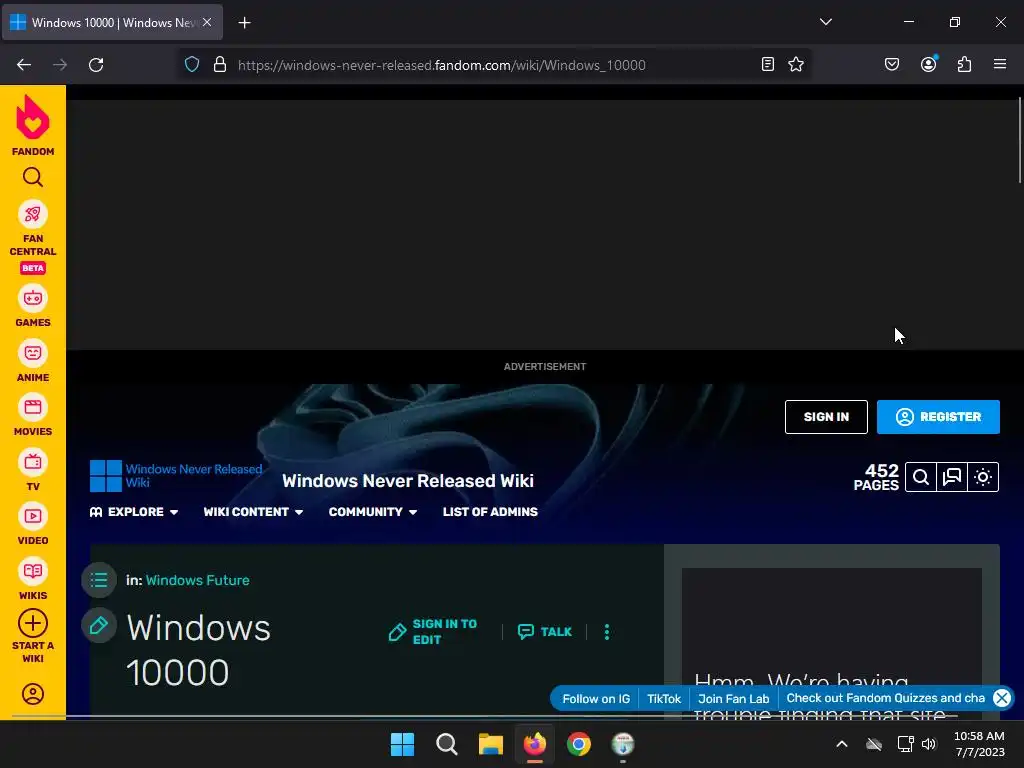Open the Talk page
The width and height of the screenshot is (1024, 768).
click(545, 632)
